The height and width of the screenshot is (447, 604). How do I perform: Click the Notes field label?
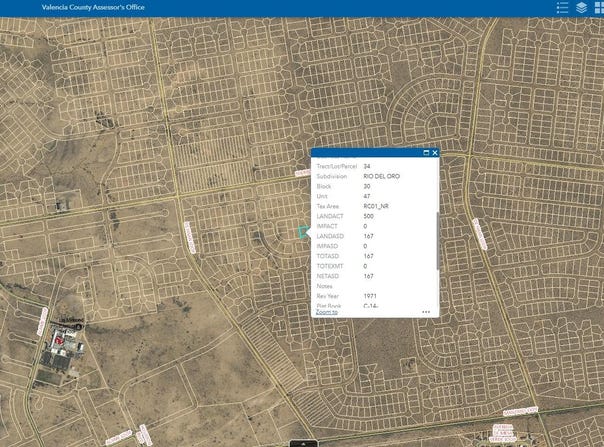[x=324, y=286]
